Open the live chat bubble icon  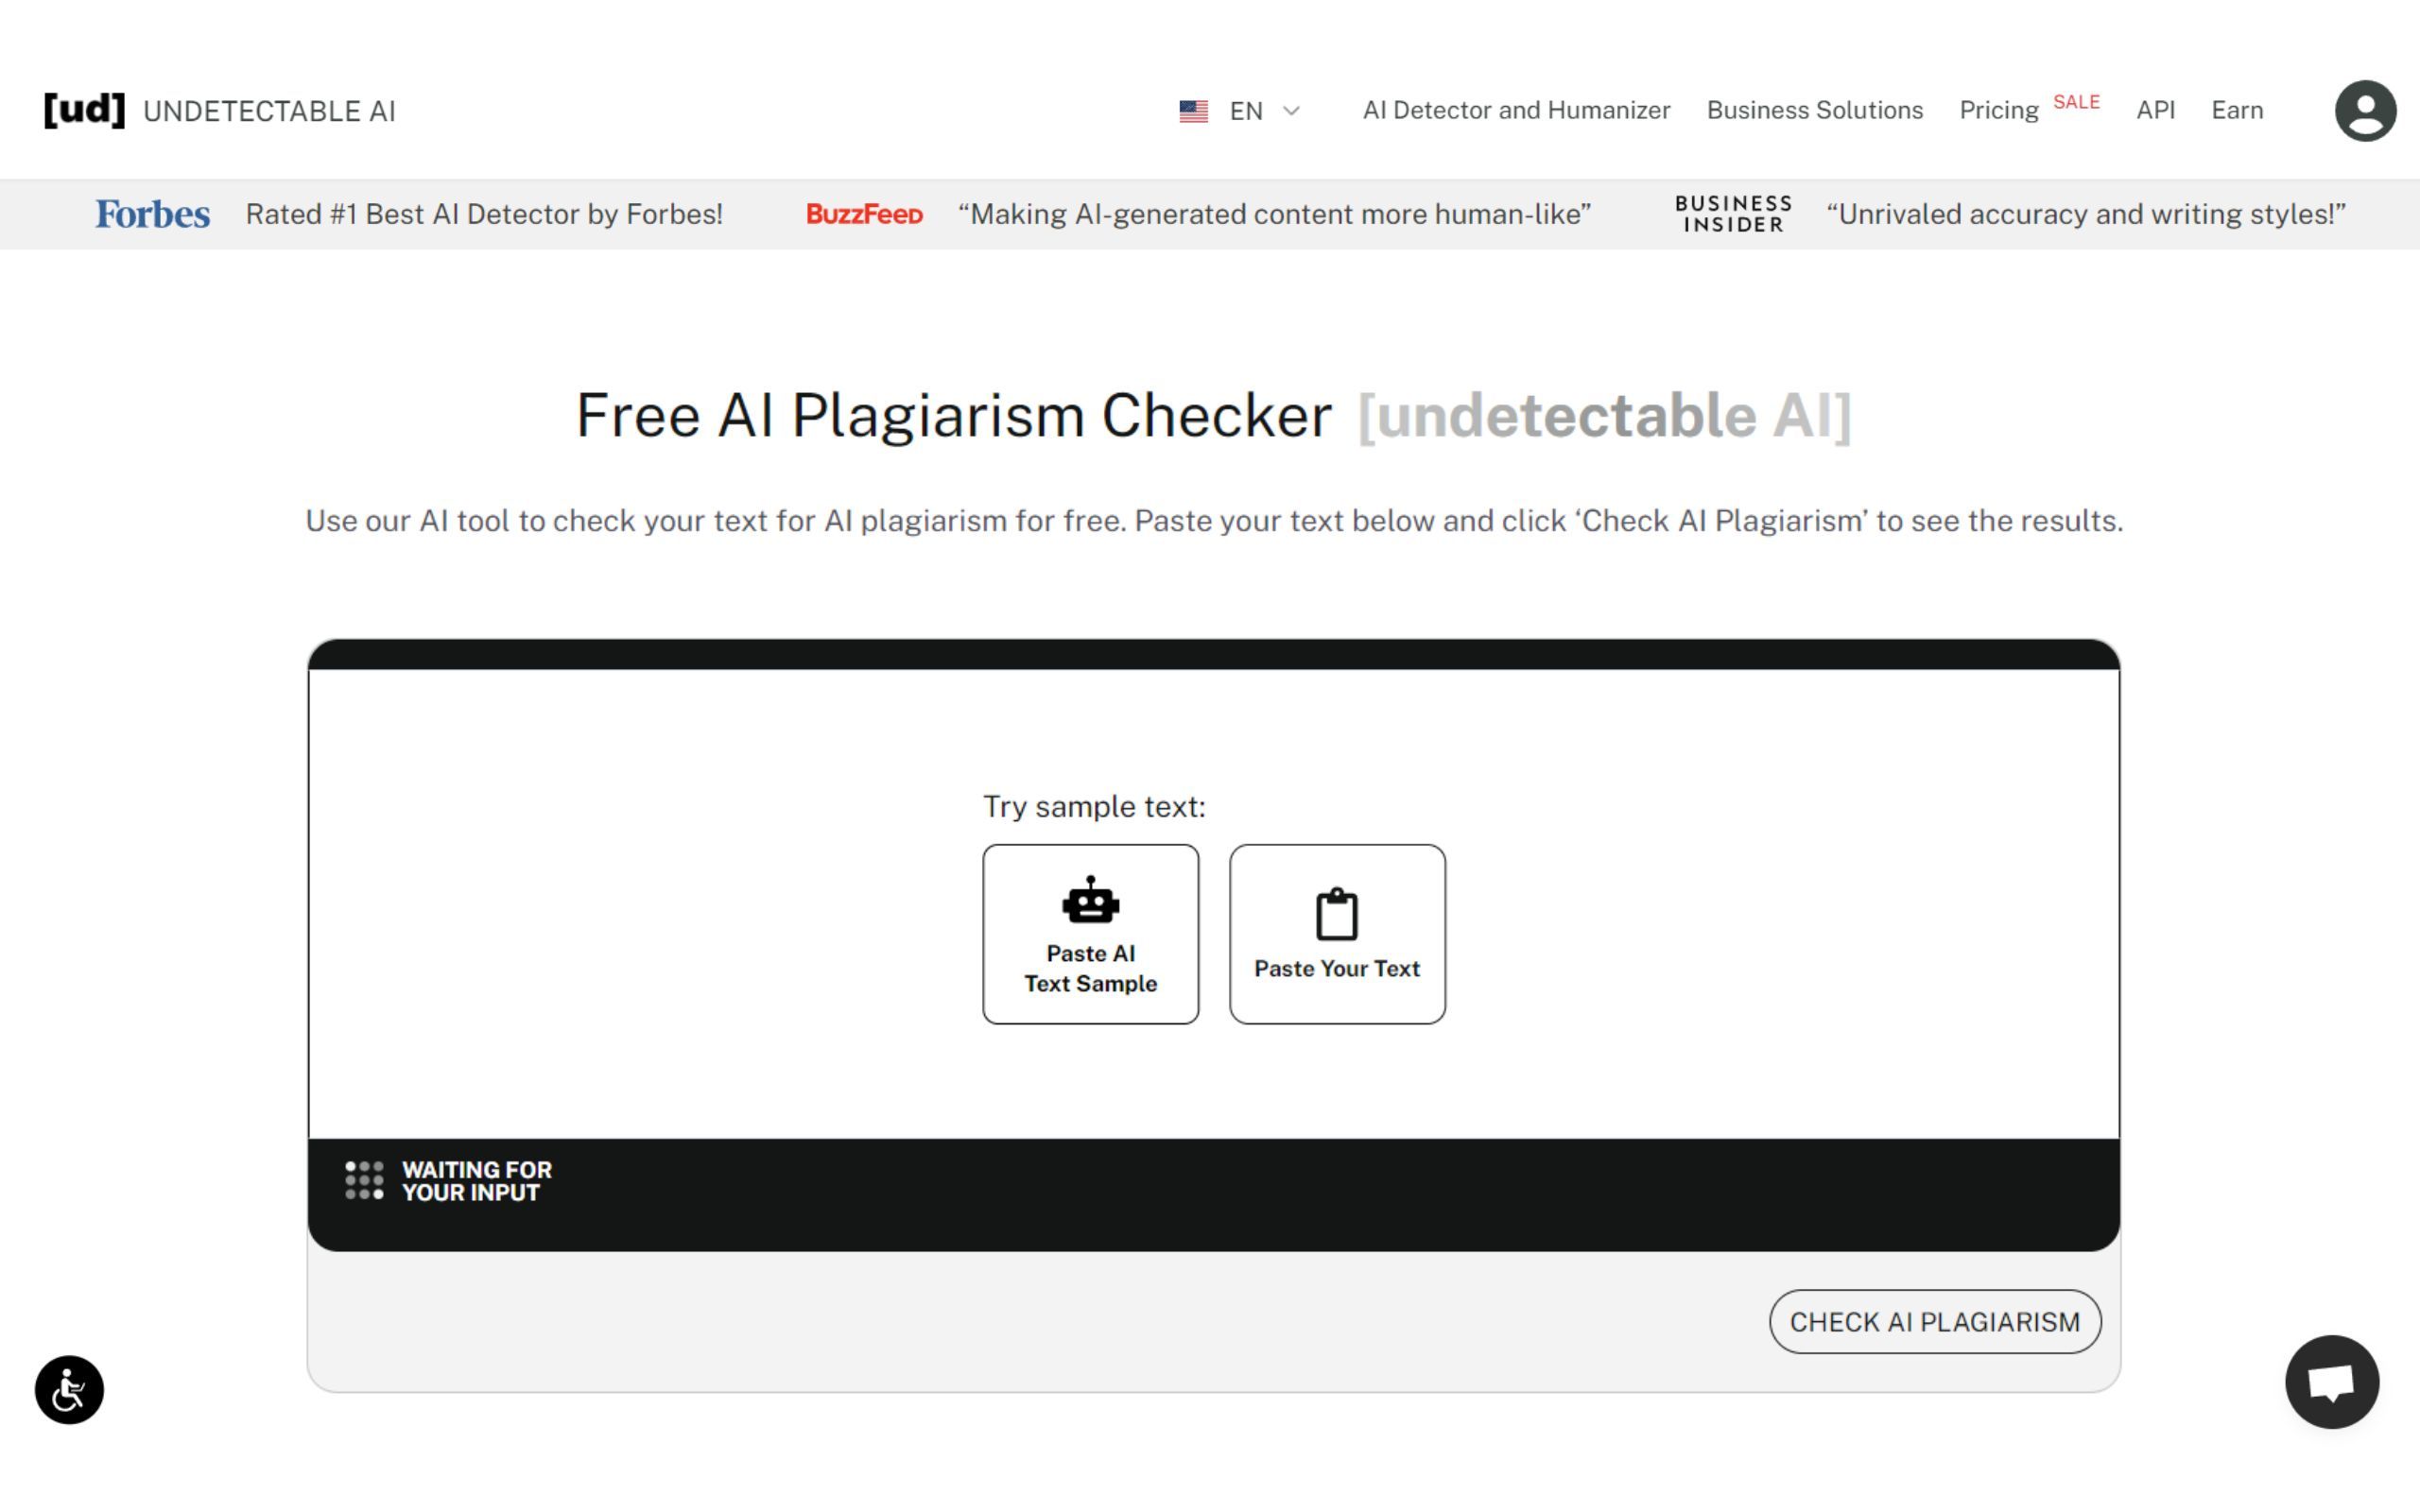[2331, 1382]
